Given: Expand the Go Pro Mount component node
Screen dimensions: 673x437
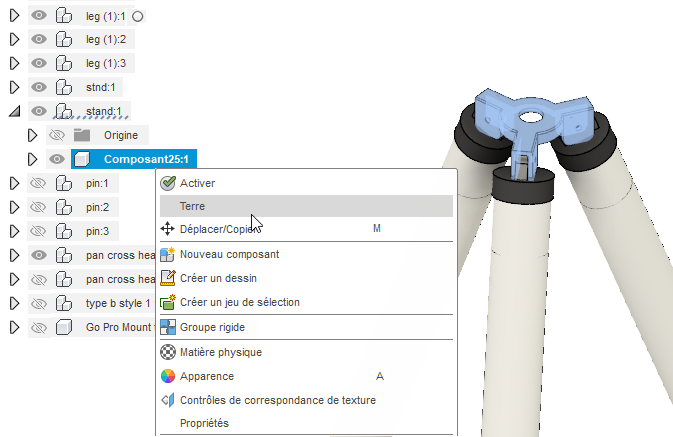Looking at the screenshot, I should click(14, 328).
